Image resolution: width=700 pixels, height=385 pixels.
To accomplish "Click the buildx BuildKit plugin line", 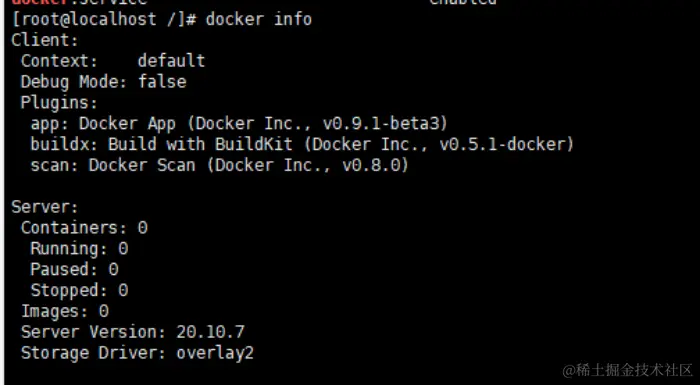I will tap(302, 144).
